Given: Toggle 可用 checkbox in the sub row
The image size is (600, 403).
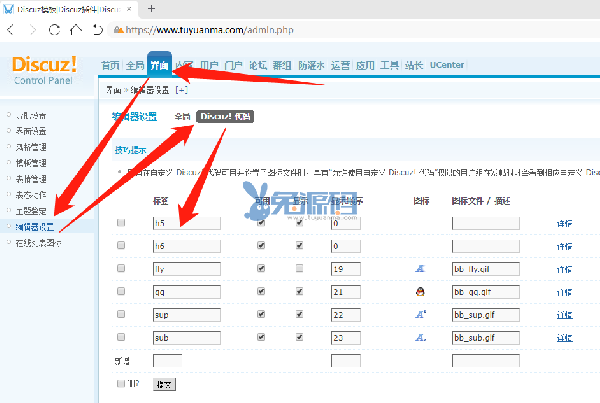Looking at the screenshot, I should click(261, 337).
